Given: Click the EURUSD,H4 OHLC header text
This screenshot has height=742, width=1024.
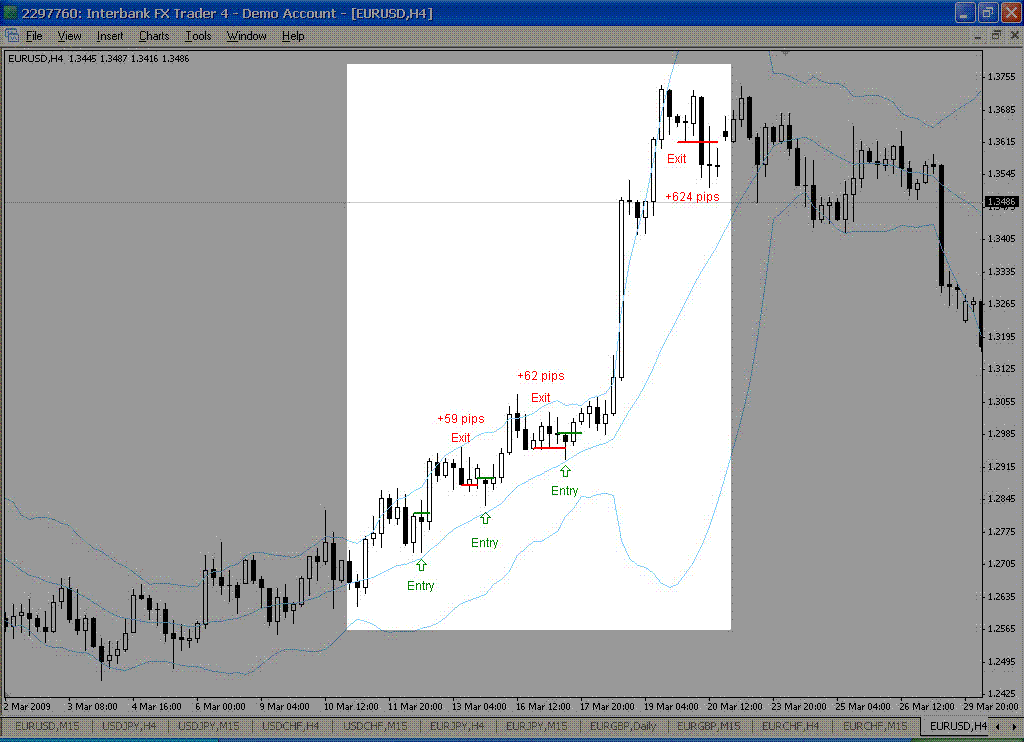Looking at the screenshot, I should tap(98, 58).
